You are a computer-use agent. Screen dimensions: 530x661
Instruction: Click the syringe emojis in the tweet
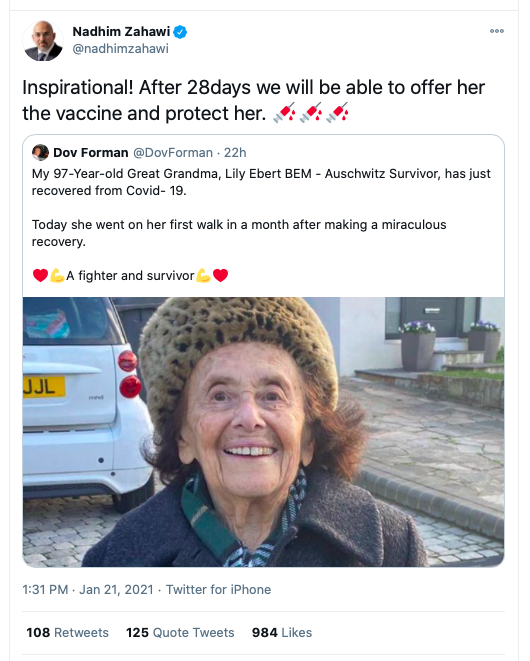311,113
